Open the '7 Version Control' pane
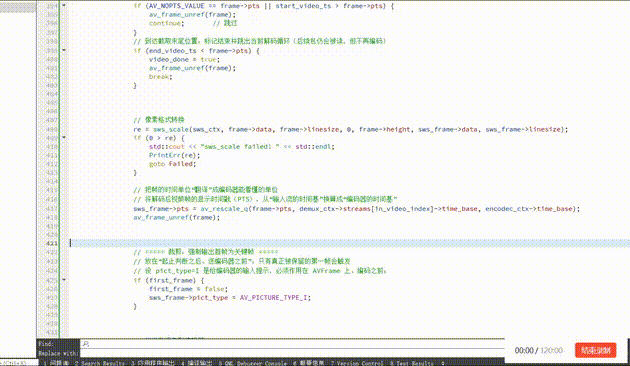This screenshot has width=630, height=366. [357, 363]
